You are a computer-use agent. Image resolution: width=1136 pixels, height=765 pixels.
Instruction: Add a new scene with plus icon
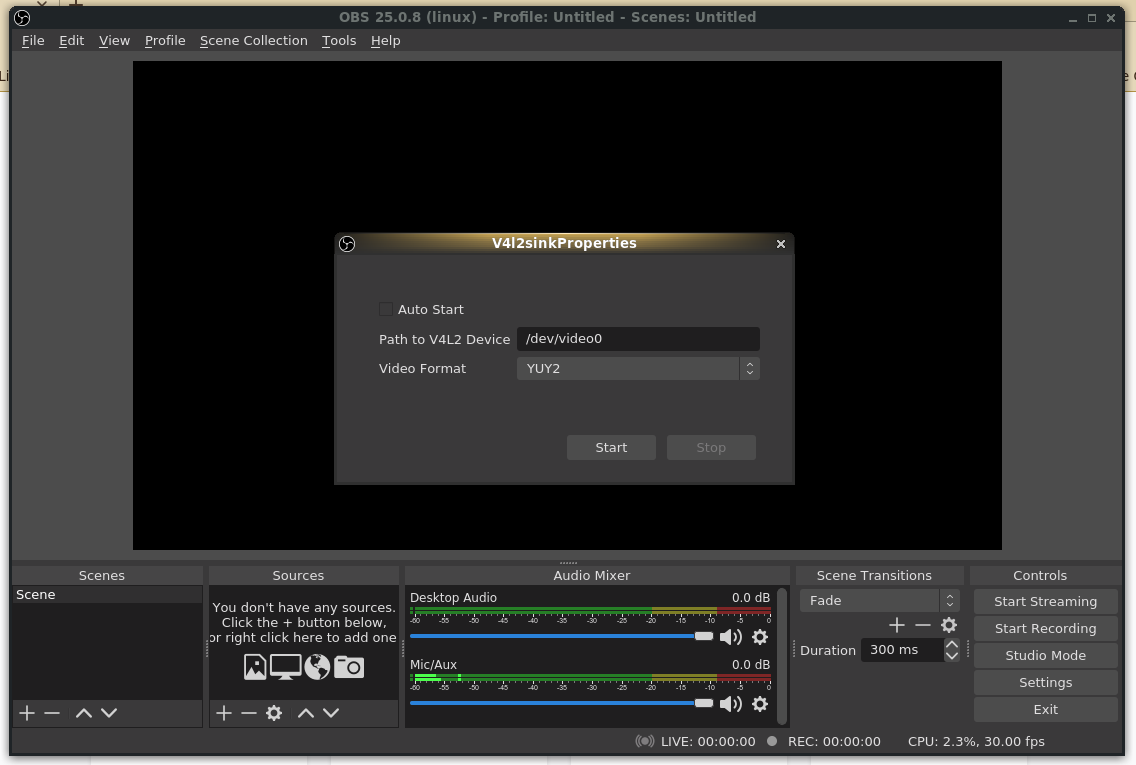[27, 713]
